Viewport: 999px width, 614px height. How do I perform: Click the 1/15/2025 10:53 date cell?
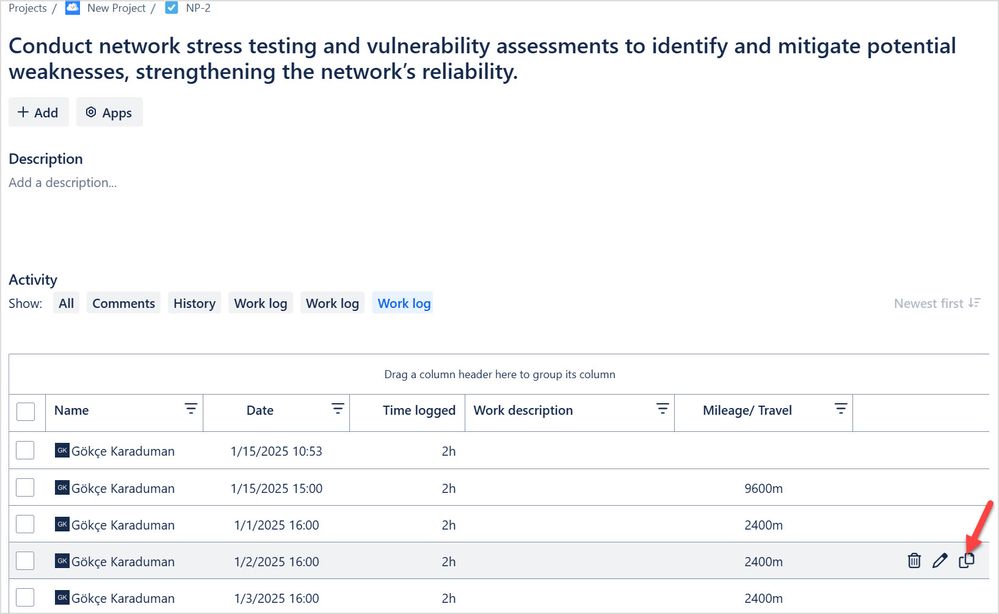[277, 451]
